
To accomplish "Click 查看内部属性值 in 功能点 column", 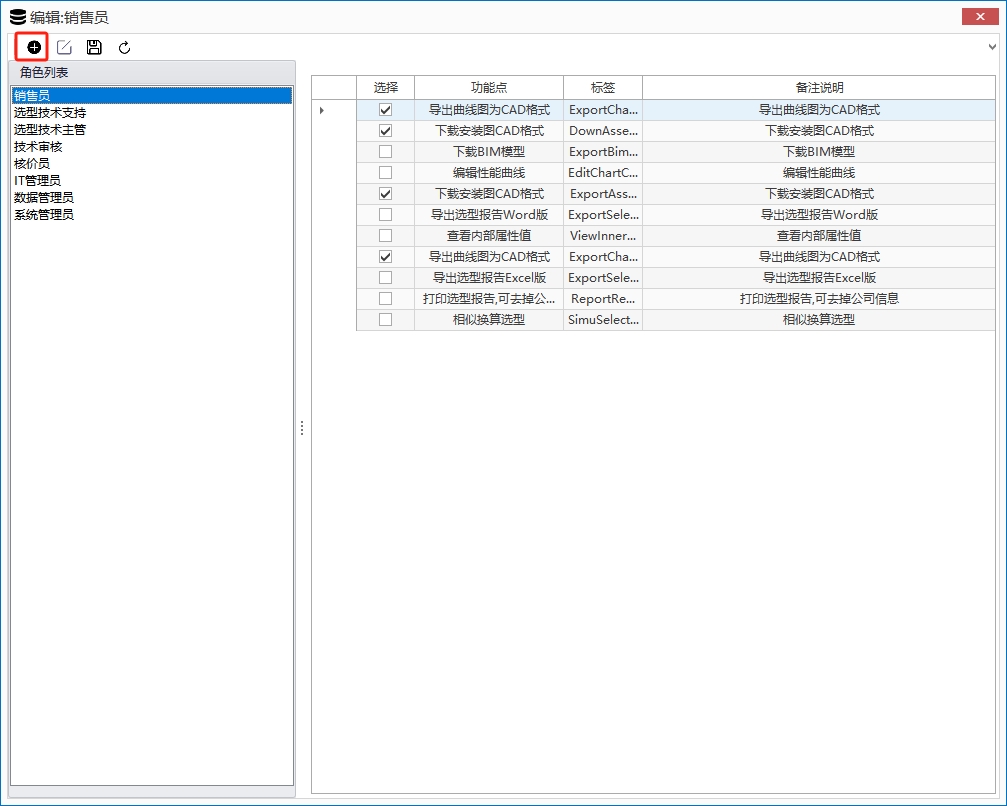I will [489, 236].
